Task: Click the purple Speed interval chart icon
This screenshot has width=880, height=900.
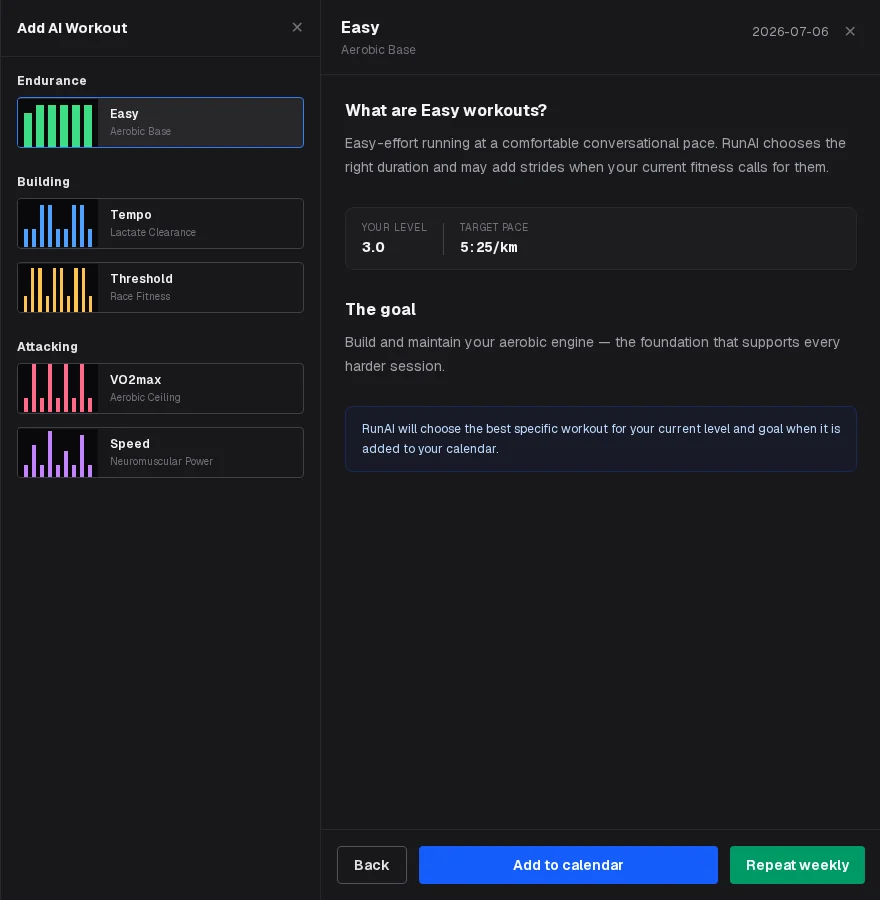Action: tap(58, 452)
